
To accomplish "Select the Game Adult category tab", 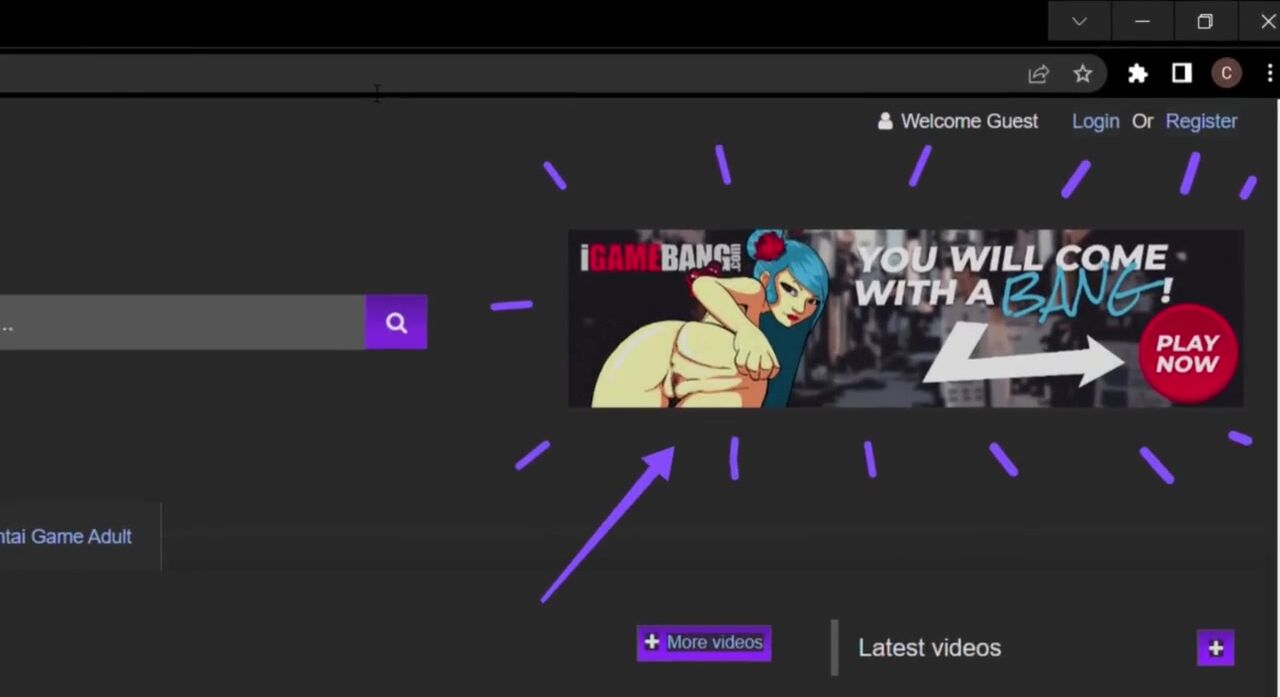I will coord(70,537).
